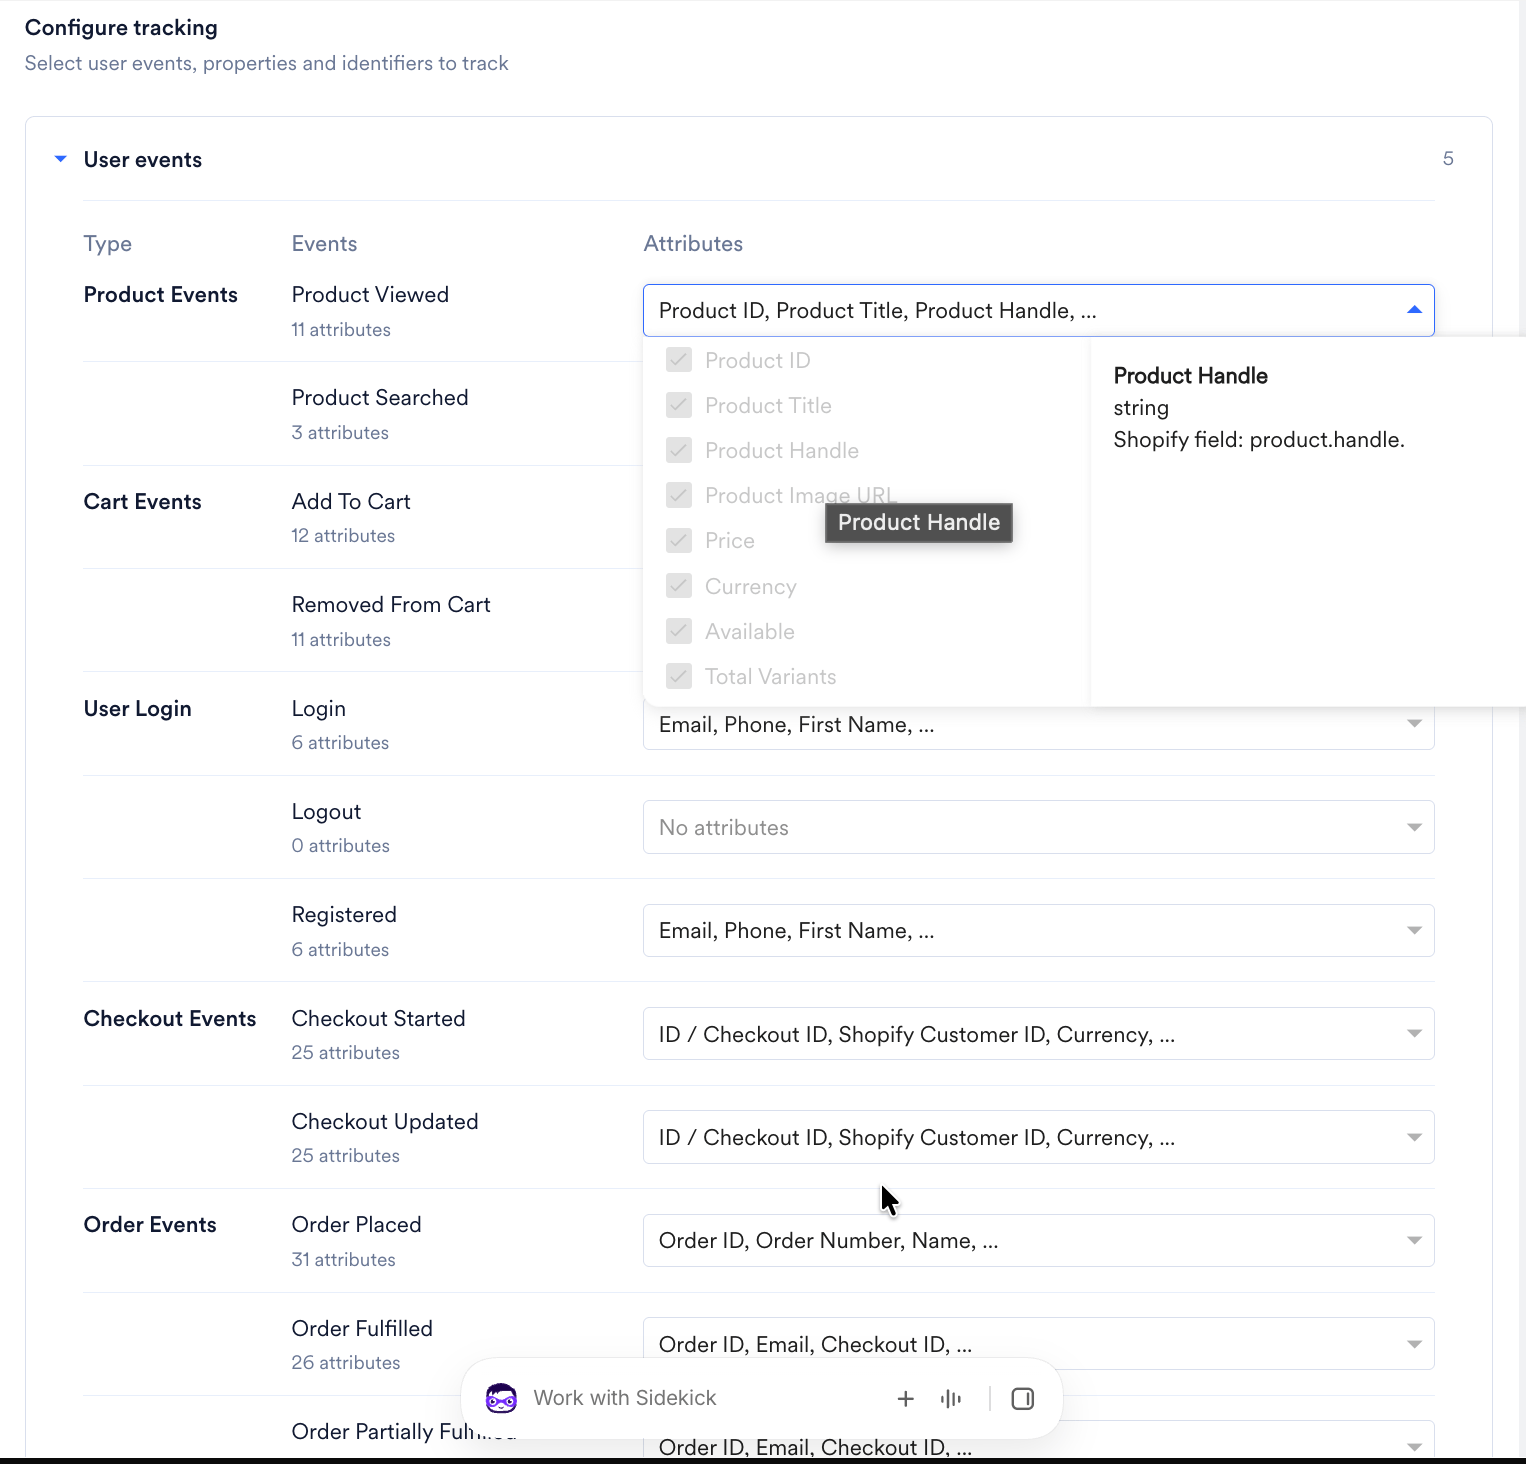Open the Order Placed attributes dropdown
The height and width of the screenshot is (1464, 1526).
click(x=1038, y=1241)
